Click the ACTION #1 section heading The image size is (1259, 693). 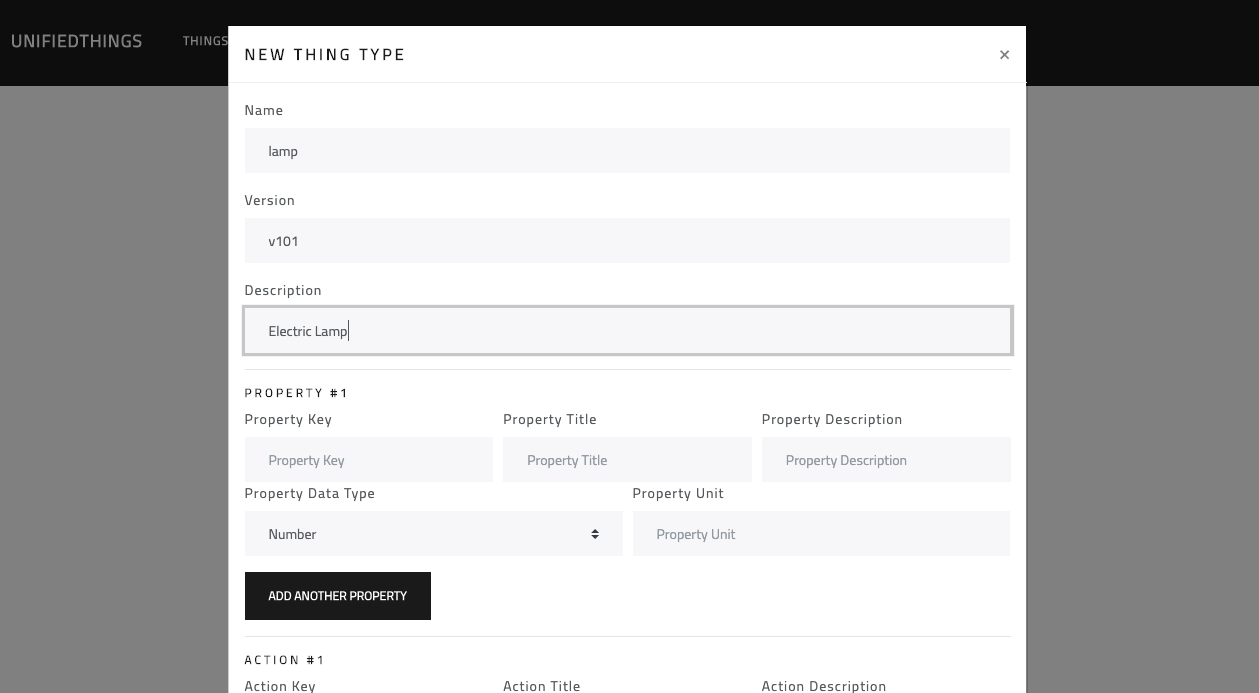pyautogui.click(x=284, y=659)
